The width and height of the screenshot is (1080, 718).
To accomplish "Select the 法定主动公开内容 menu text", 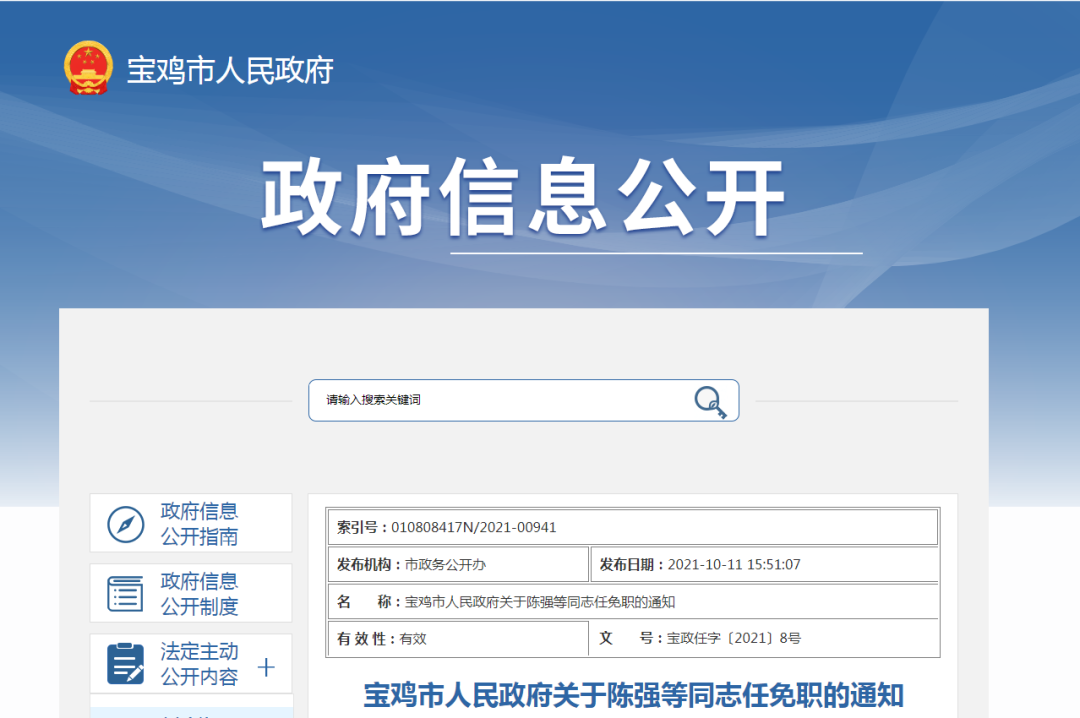I will click(199, 664).
